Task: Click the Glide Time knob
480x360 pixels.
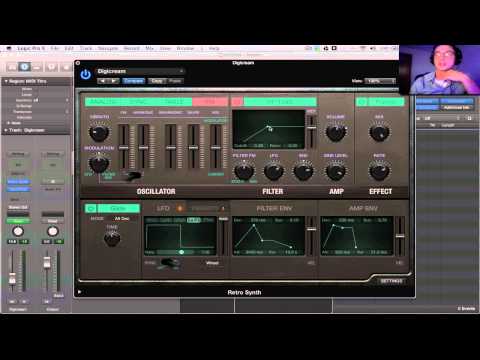Action: (112, 238)
